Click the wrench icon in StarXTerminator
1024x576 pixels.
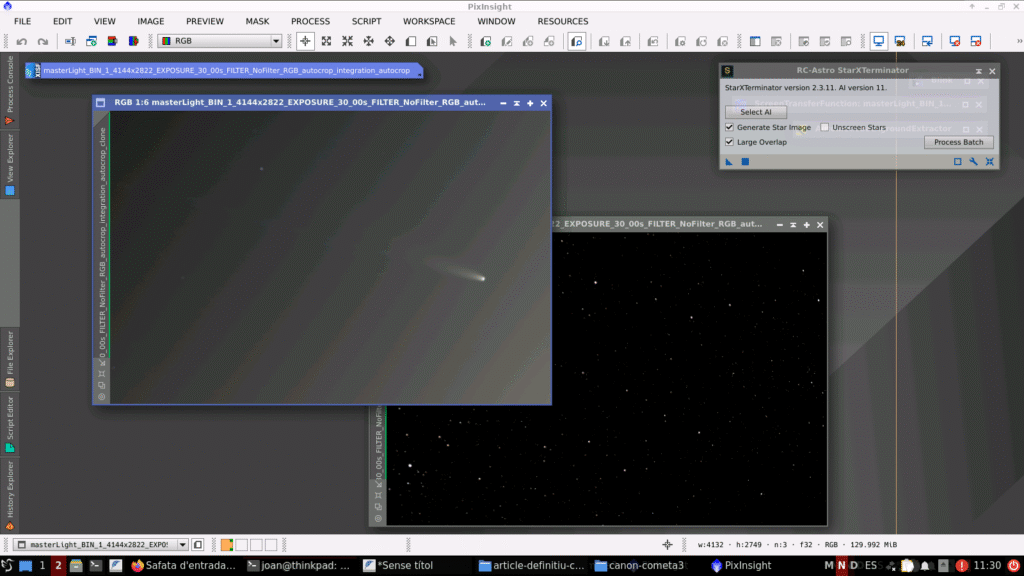(973, 161)
